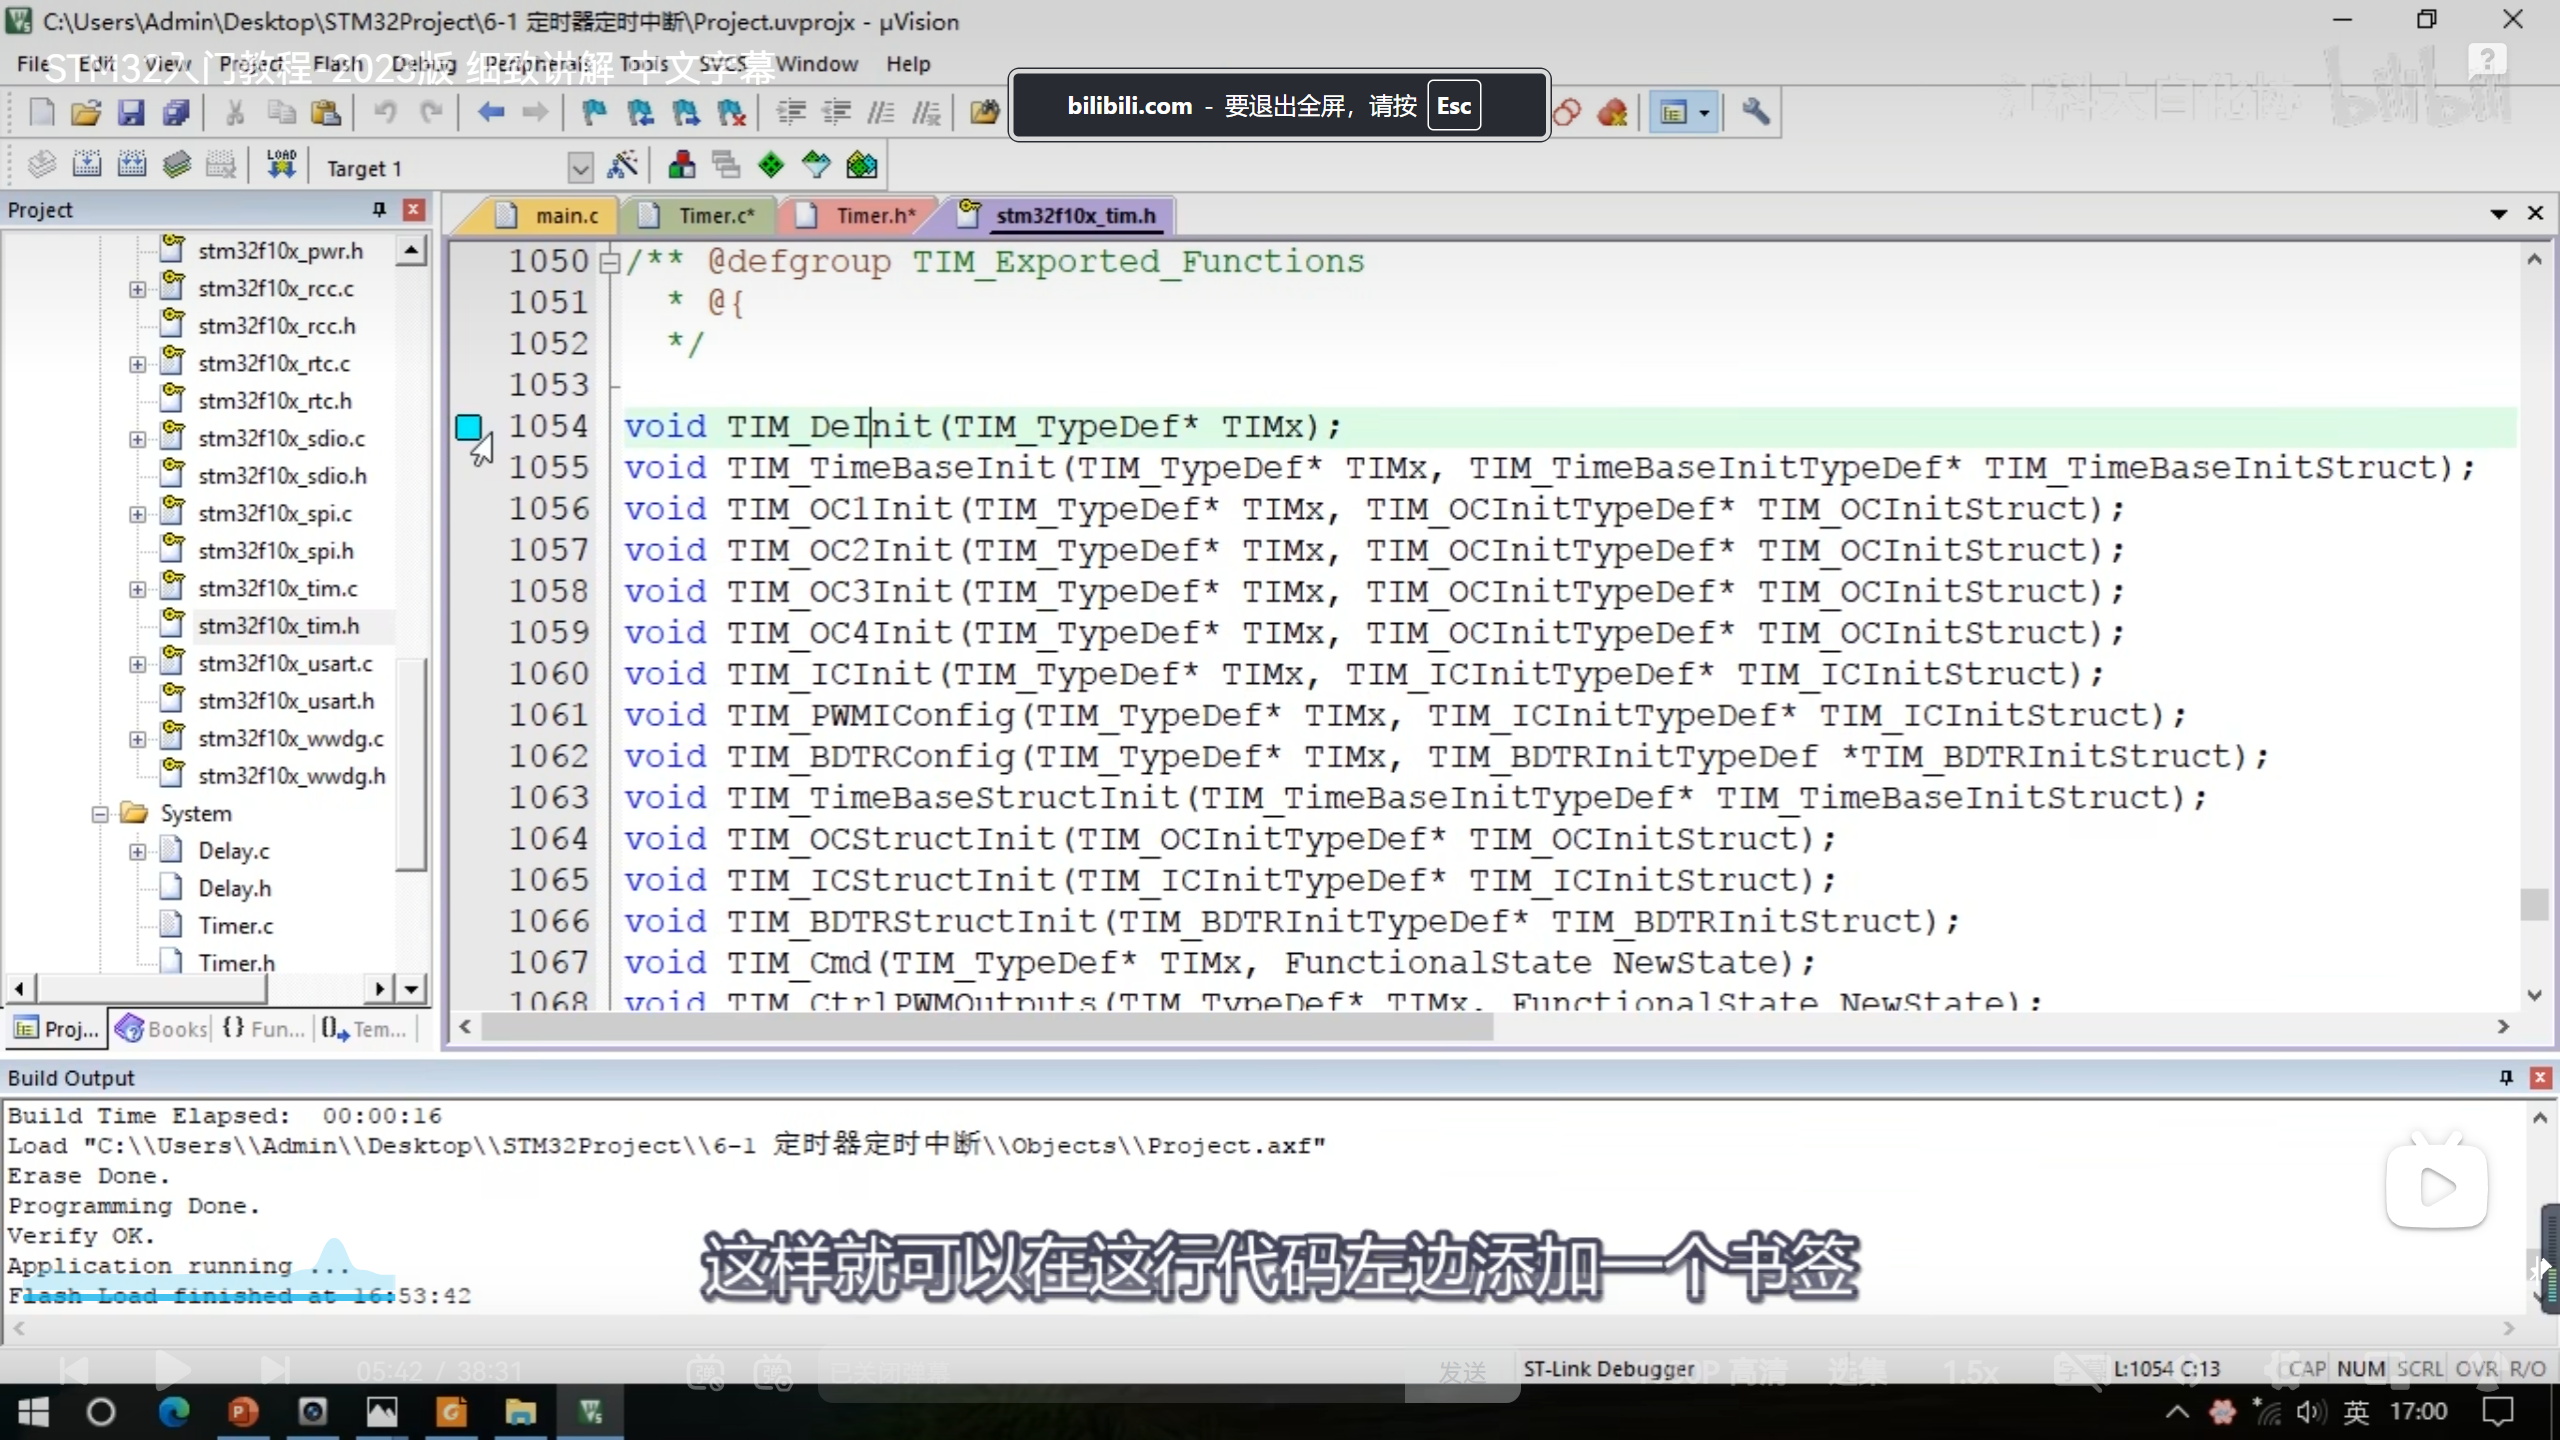Image resolution: width=2560 pixels, height=1440 pixels.
Task: Click the Rebuild all target files icon
Action: (132, 165)
